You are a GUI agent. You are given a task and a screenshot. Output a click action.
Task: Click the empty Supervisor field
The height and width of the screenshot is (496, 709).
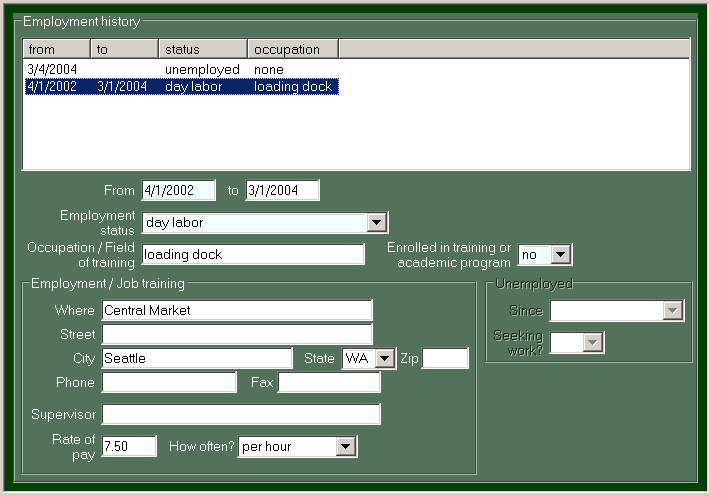[241, 415]
